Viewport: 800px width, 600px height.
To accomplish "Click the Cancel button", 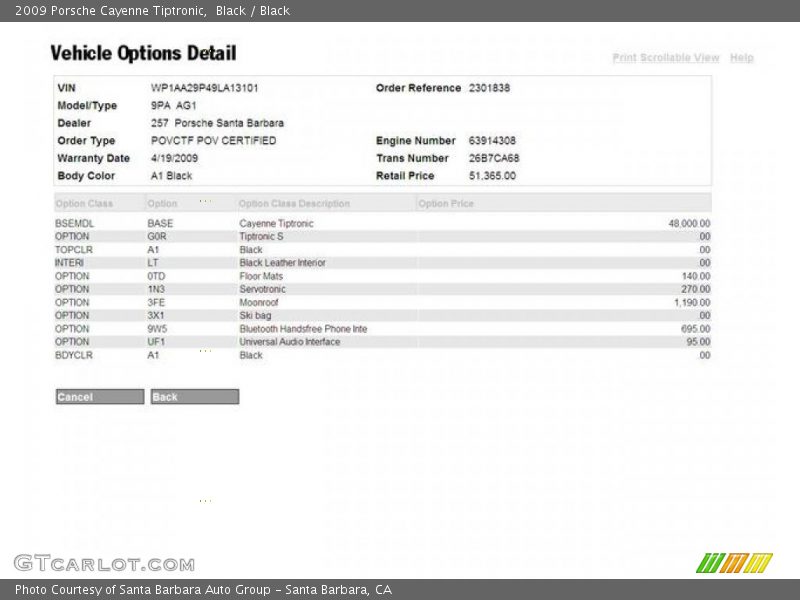I will [x=100, y=397].
